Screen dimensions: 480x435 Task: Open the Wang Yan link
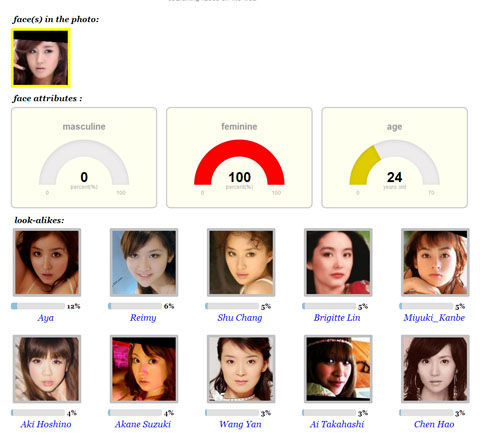240,424
